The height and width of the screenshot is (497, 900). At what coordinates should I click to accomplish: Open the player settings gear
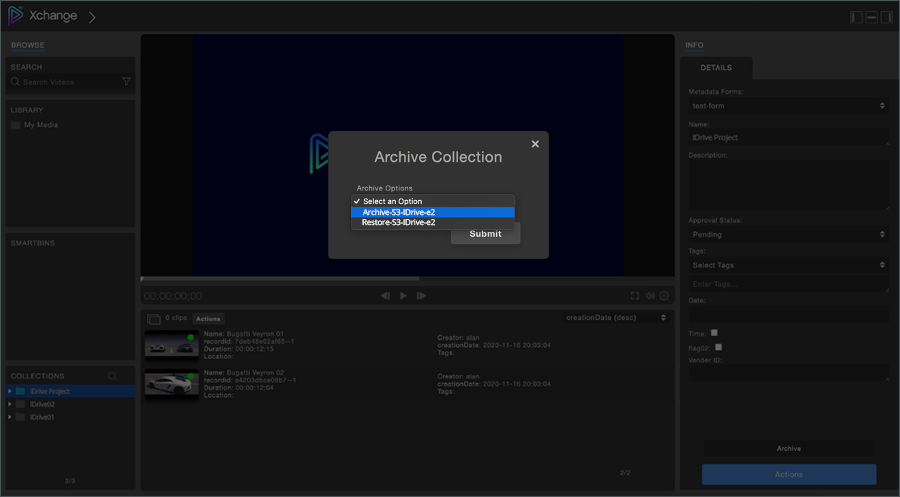664,296
